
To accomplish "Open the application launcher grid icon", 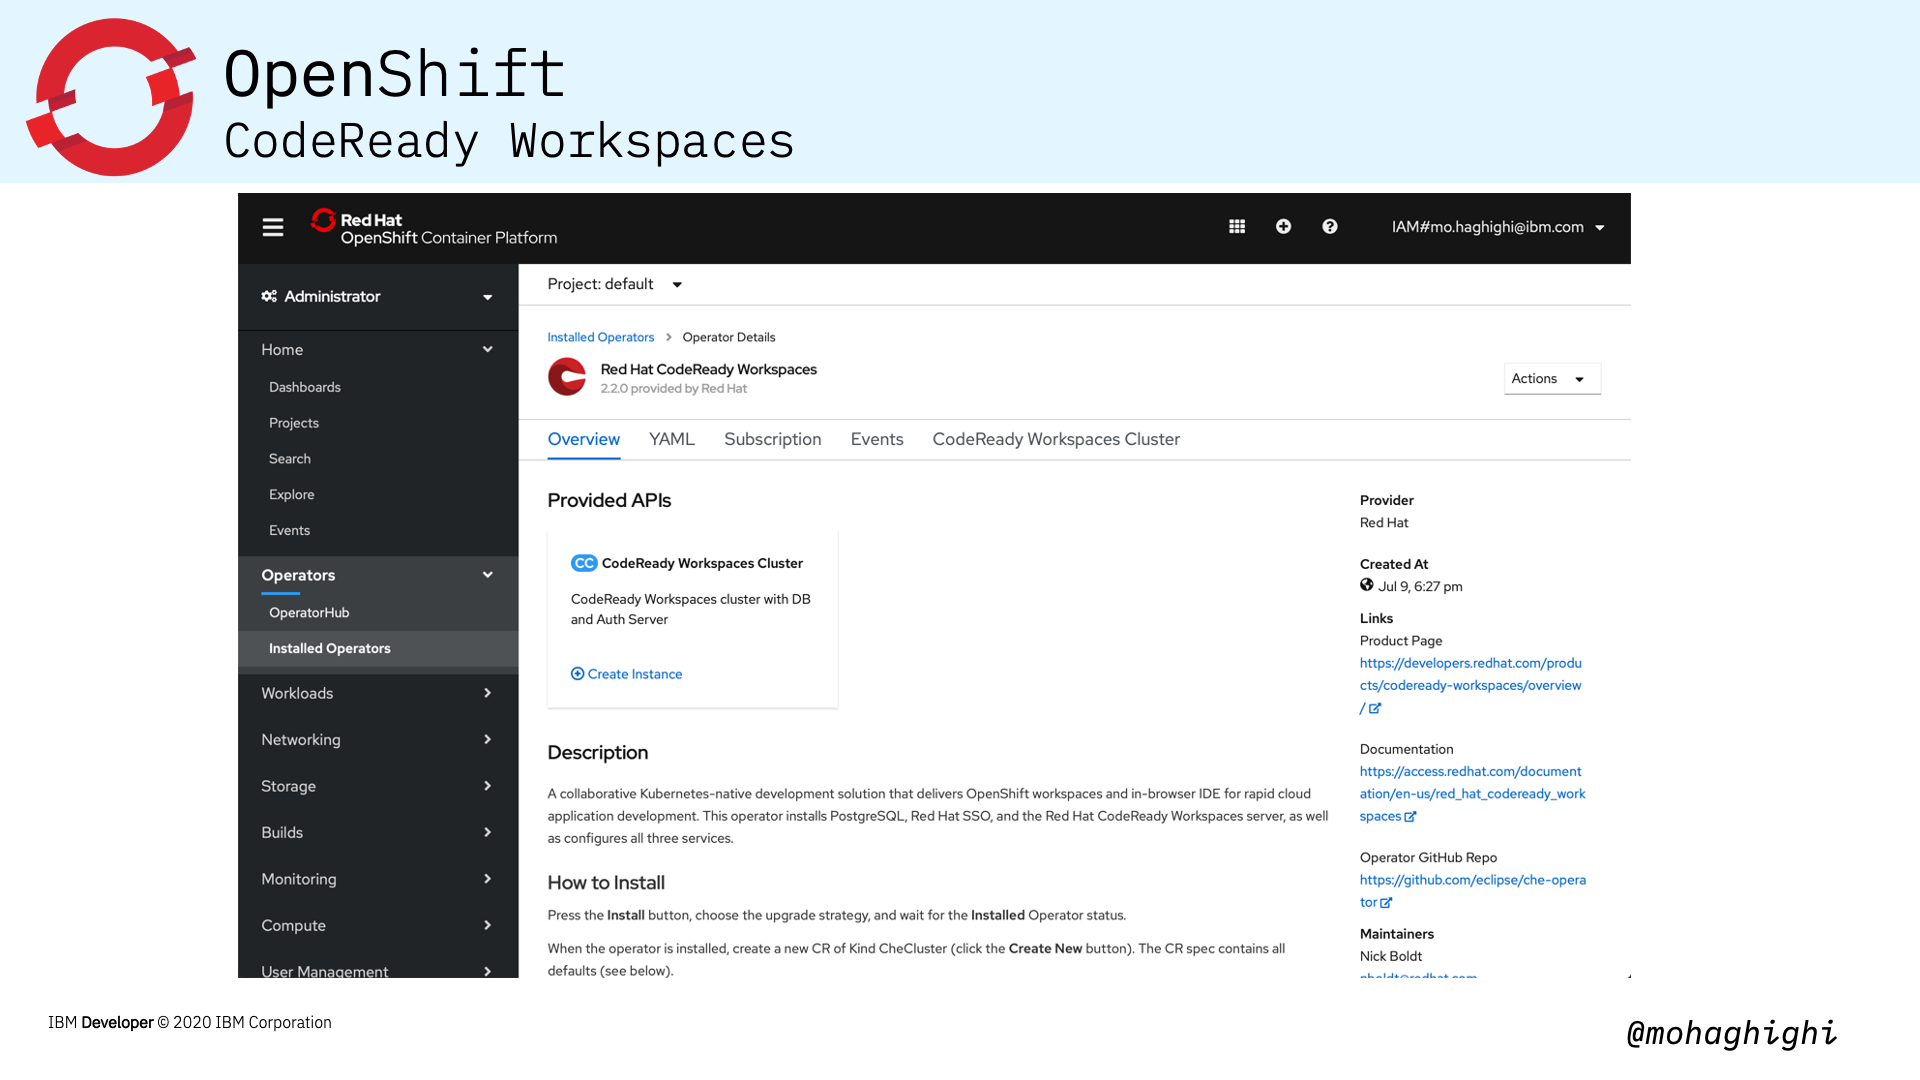I will coord(1237,227).
